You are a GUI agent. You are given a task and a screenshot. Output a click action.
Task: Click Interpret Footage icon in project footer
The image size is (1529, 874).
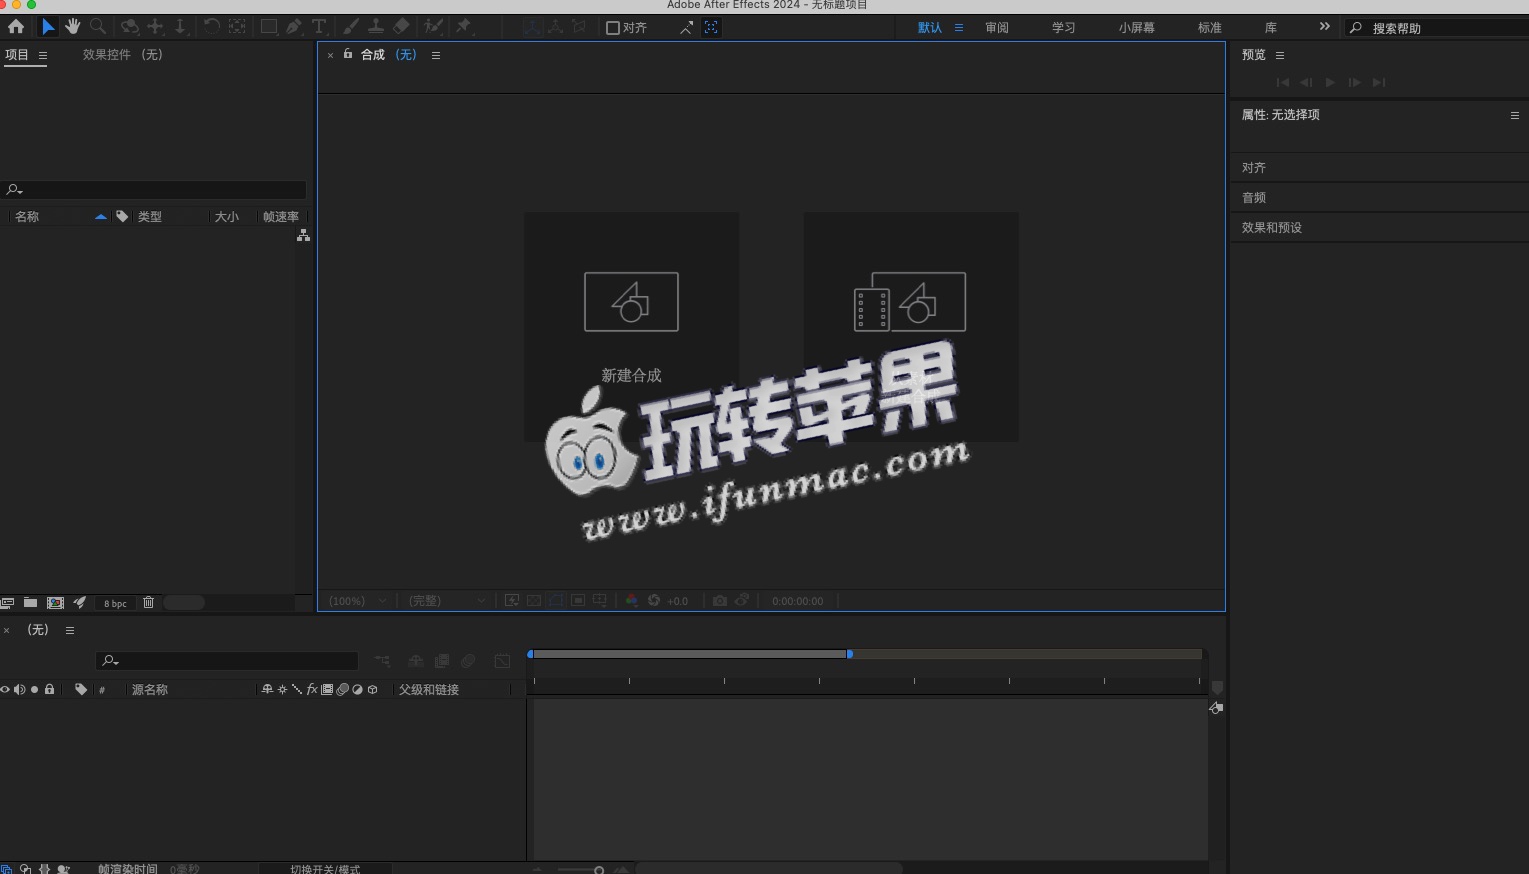pyautogui.click(x=7, y=603)
